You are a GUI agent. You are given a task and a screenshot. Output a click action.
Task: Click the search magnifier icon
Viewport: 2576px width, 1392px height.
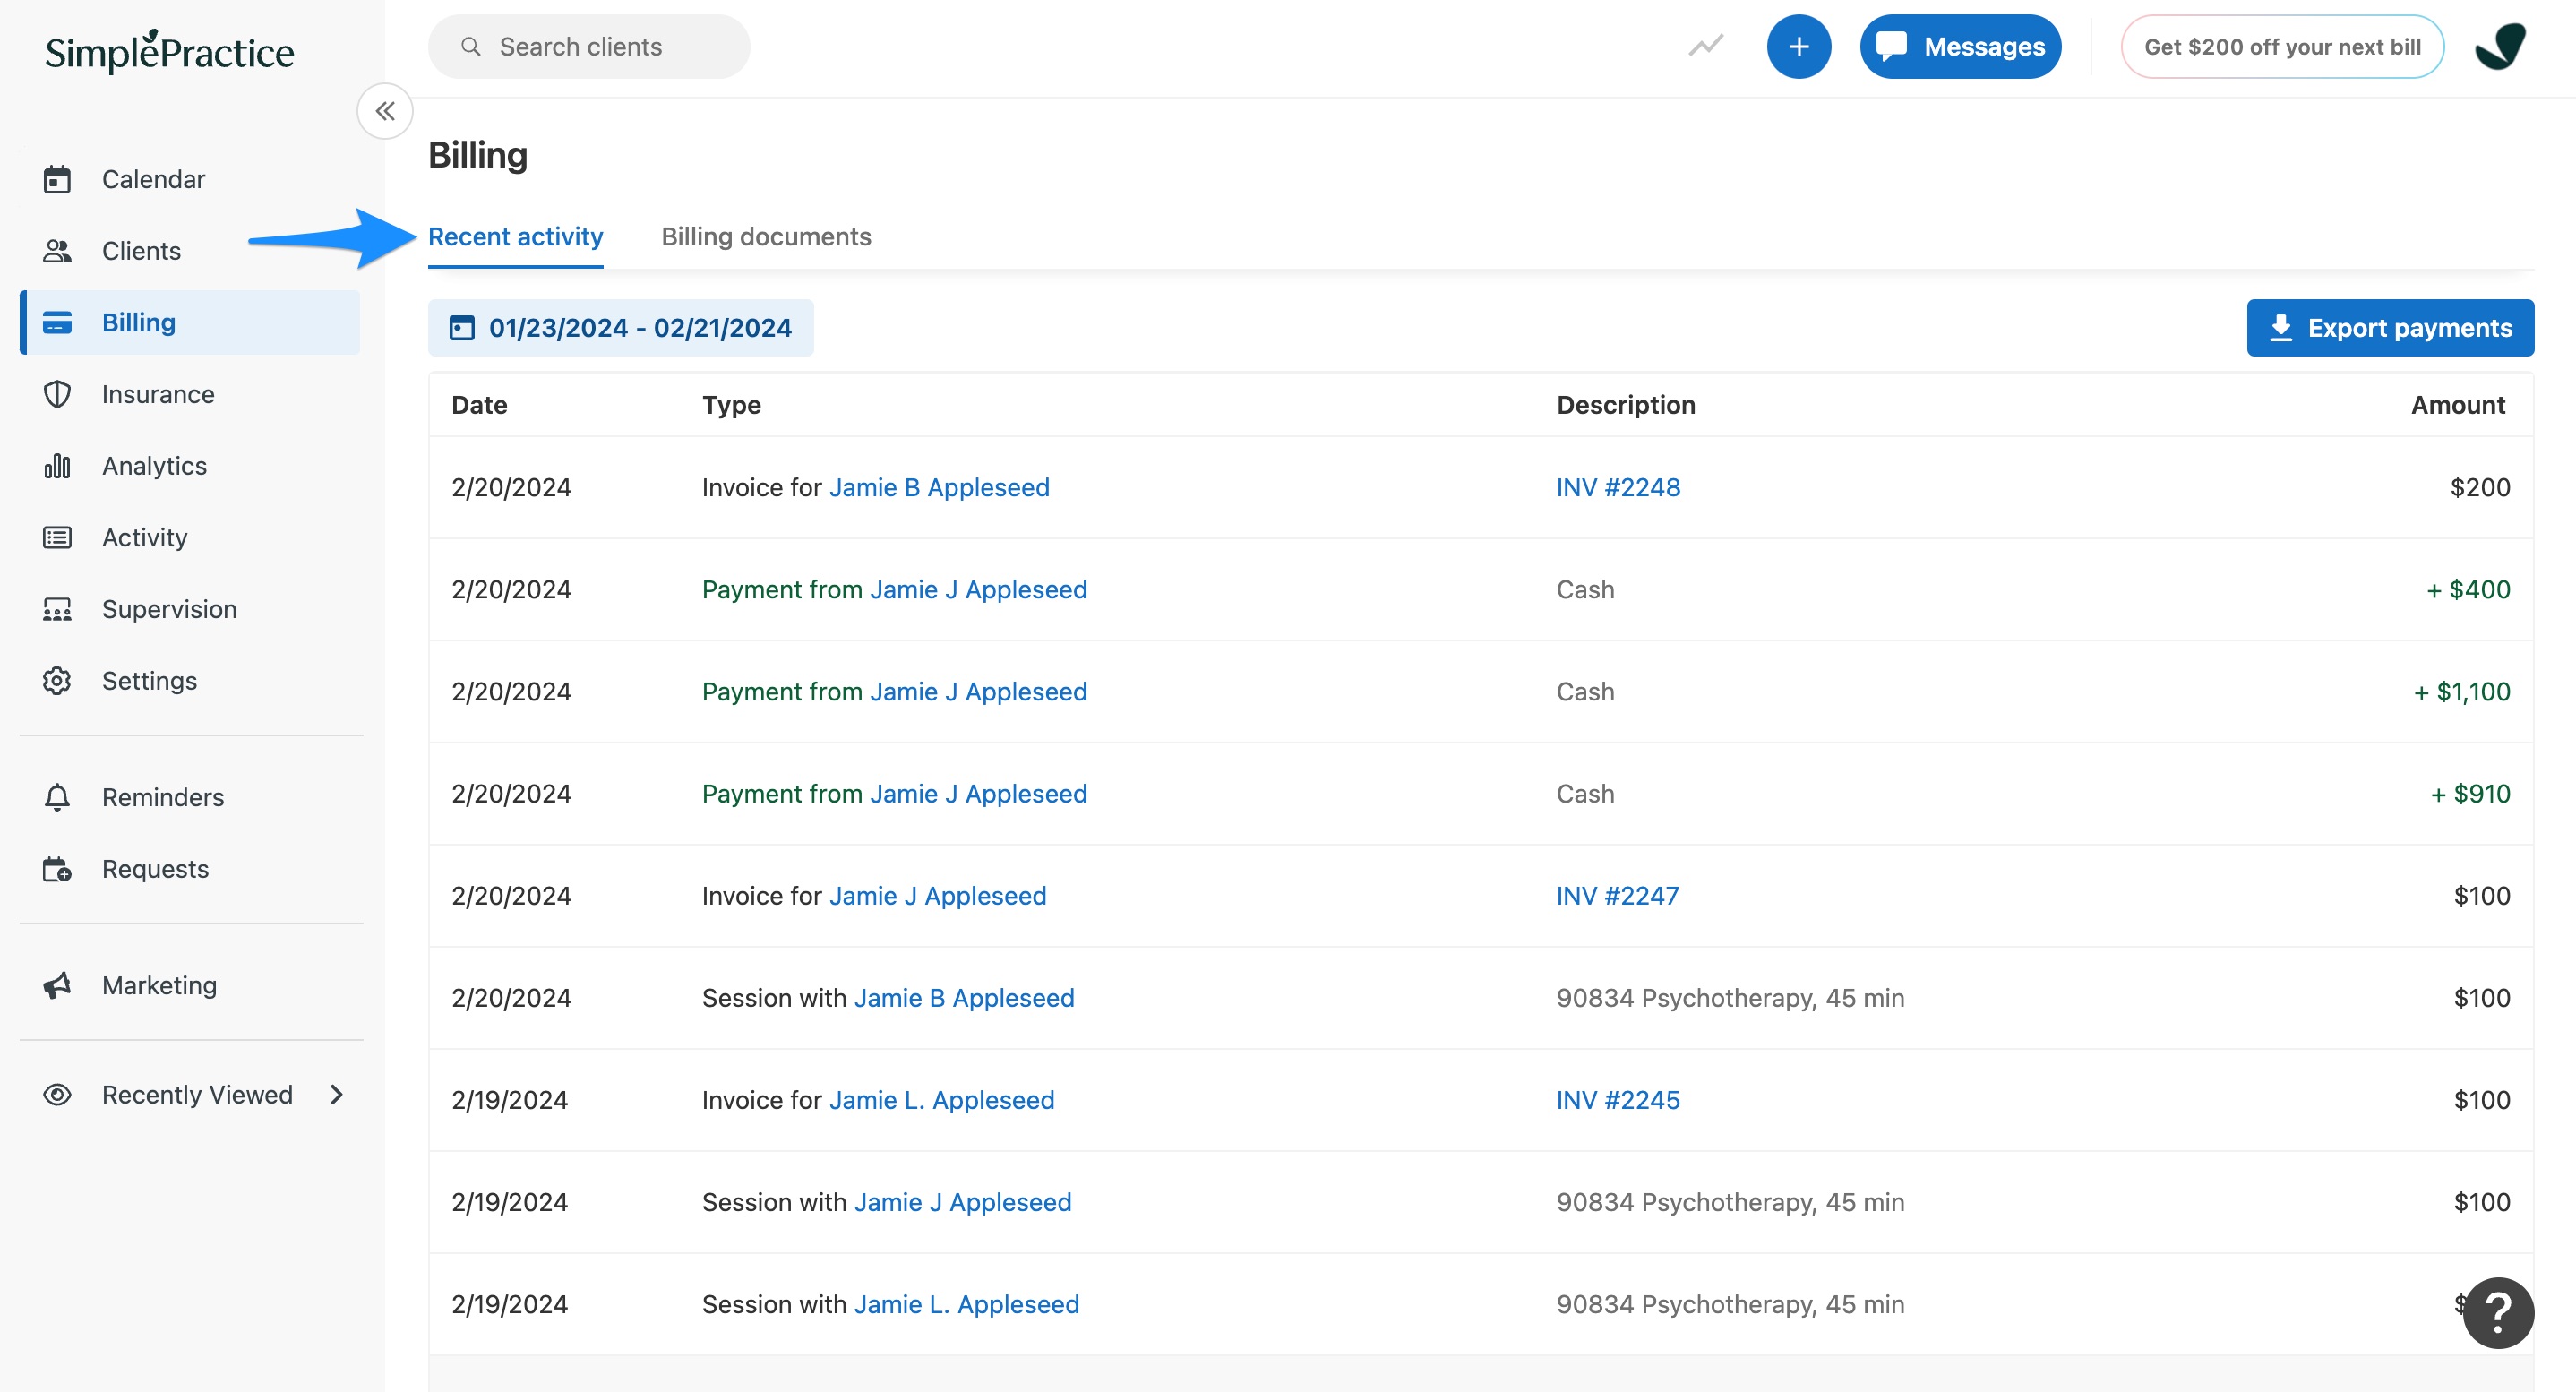pyautogui.click(x=470, y=47)
